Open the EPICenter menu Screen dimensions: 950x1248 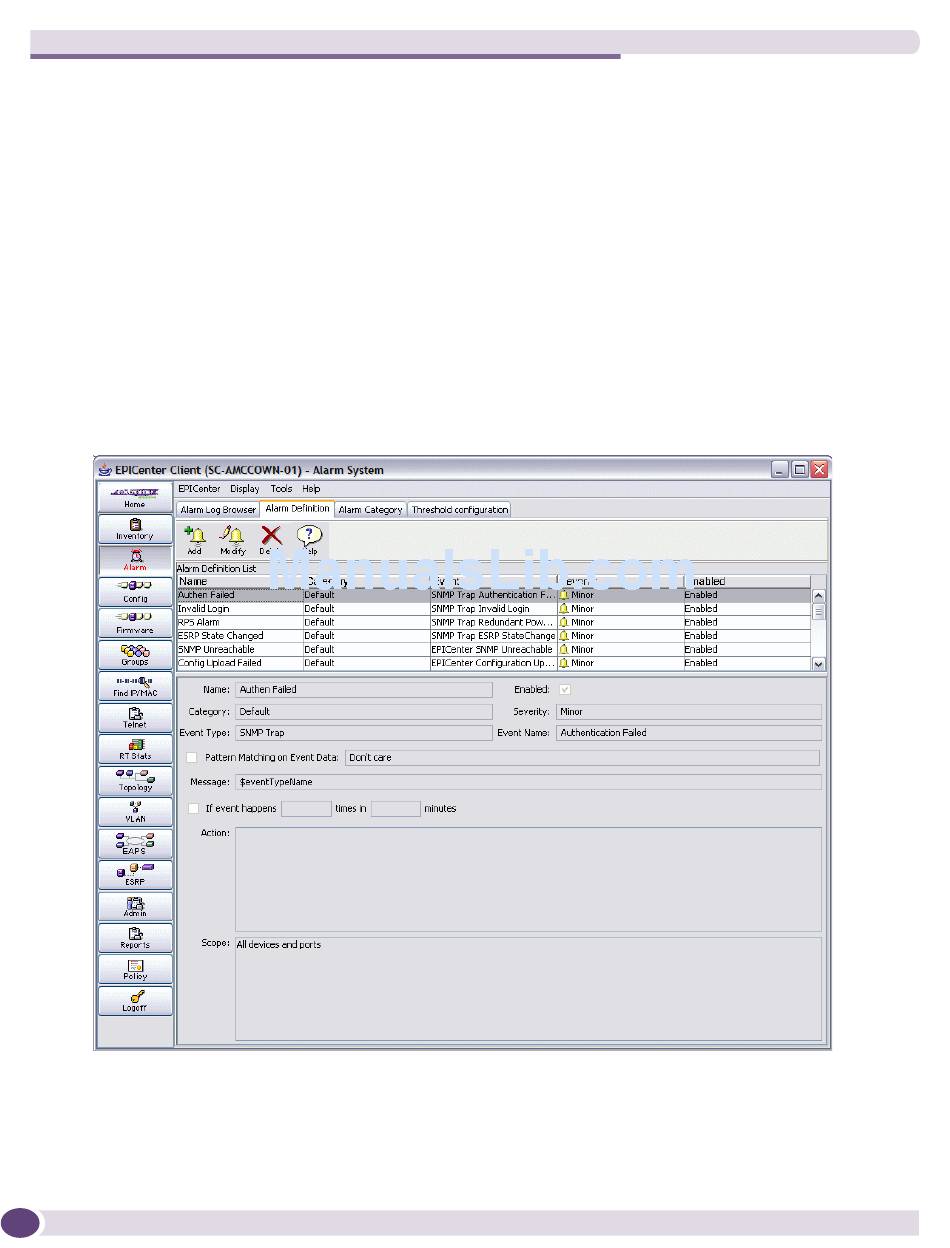200,489
